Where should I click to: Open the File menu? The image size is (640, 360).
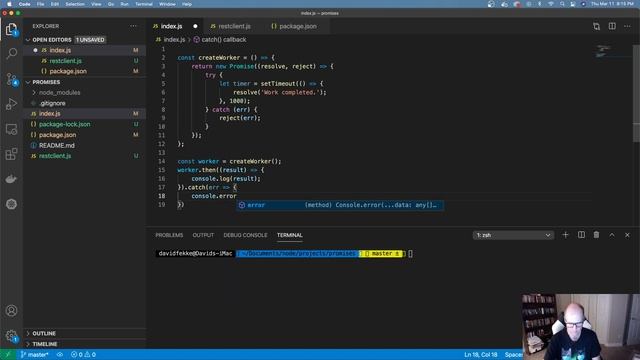tap(40, 4)
